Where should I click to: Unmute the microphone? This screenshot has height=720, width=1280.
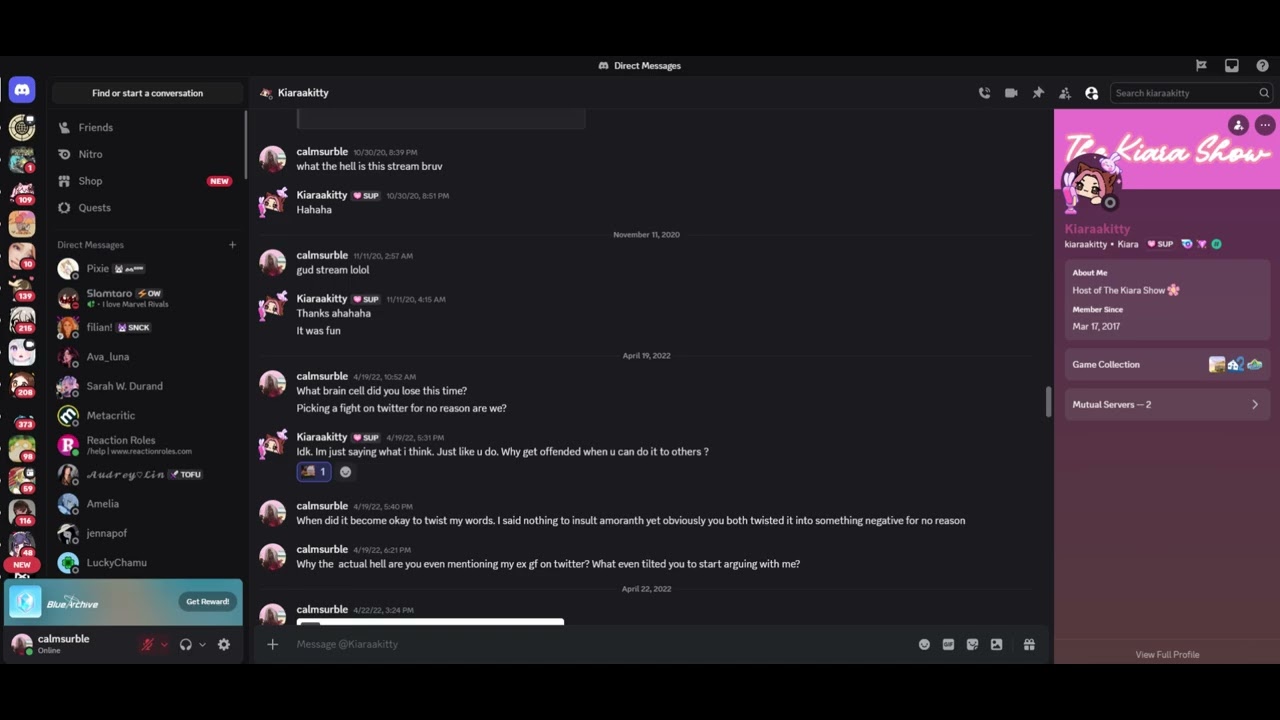pyautogui.click(x=147, y=645)
